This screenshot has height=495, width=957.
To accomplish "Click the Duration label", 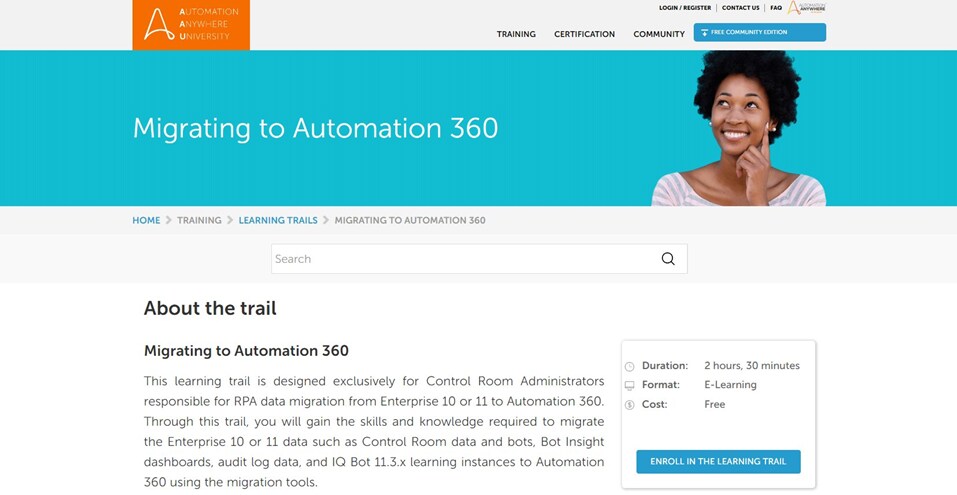I will (x=665, y=366).
